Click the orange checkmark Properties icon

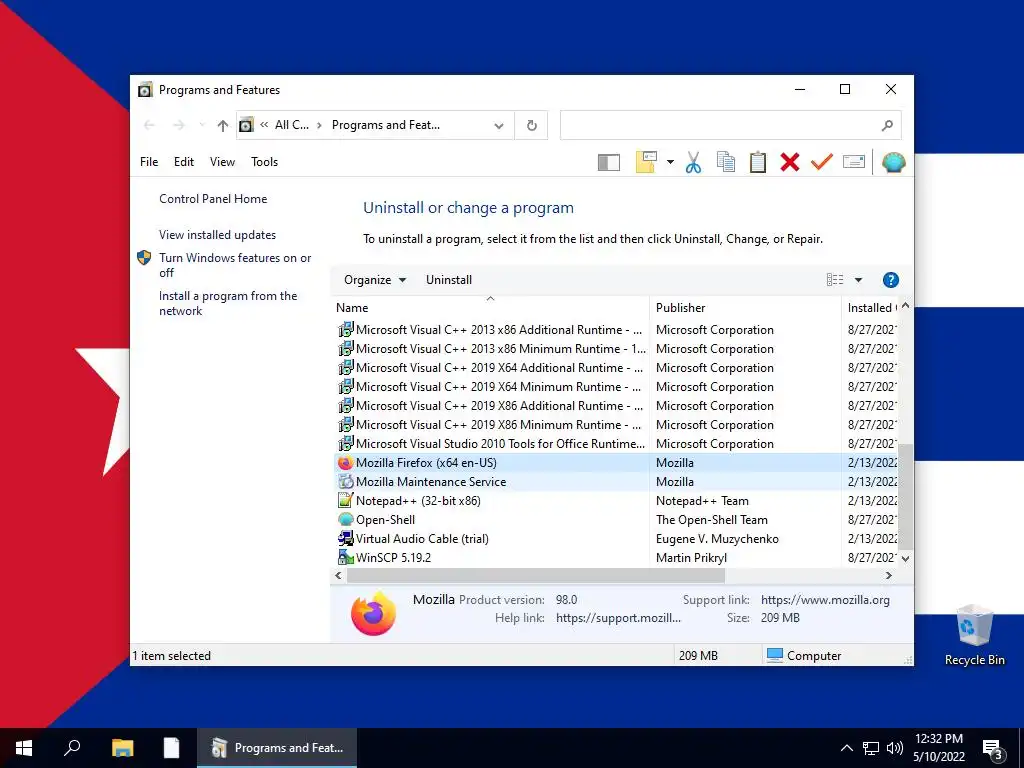tap(822, 161)
